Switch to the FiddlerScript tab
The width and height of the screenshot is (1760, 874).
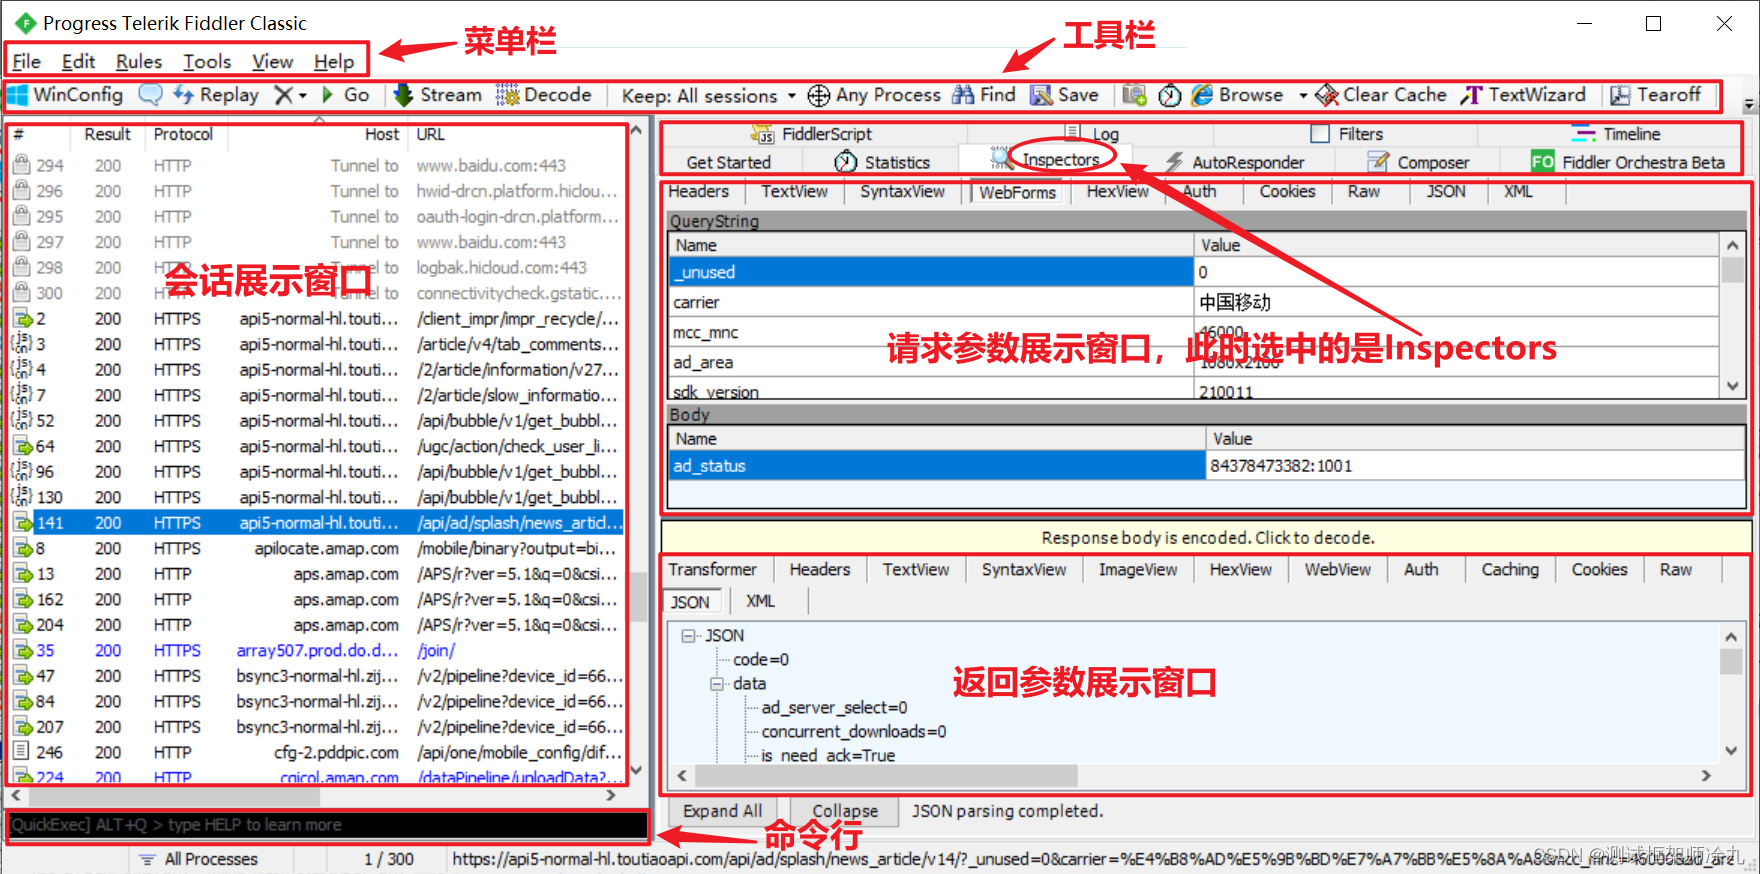pyautogui.click(x=812, y=134)
